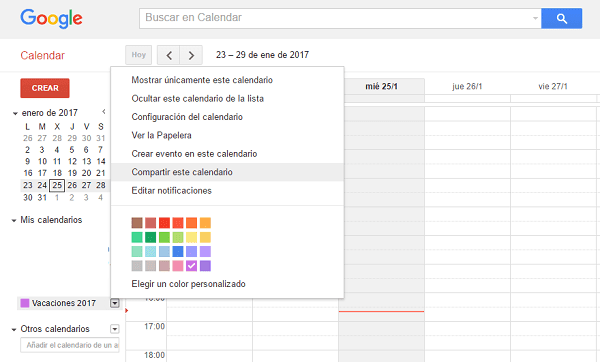The height and width of the screenshot is (362, 600).
Task: Collapse the enero de 2017 mini calendar
Action: tap(15, 113)
